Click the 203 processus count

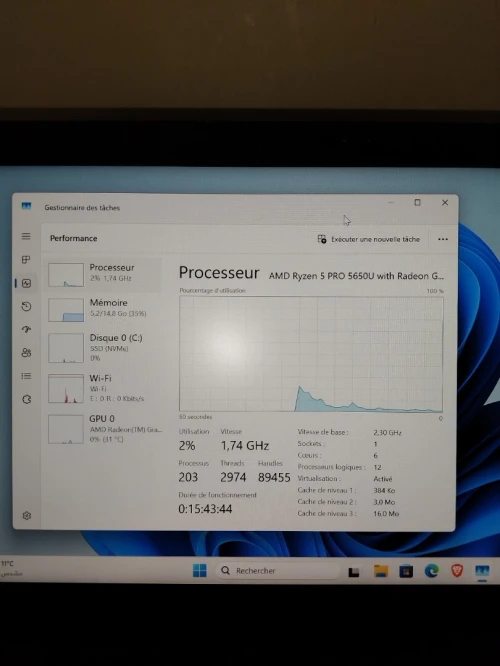pyautogui.click(x=188, y=477)
